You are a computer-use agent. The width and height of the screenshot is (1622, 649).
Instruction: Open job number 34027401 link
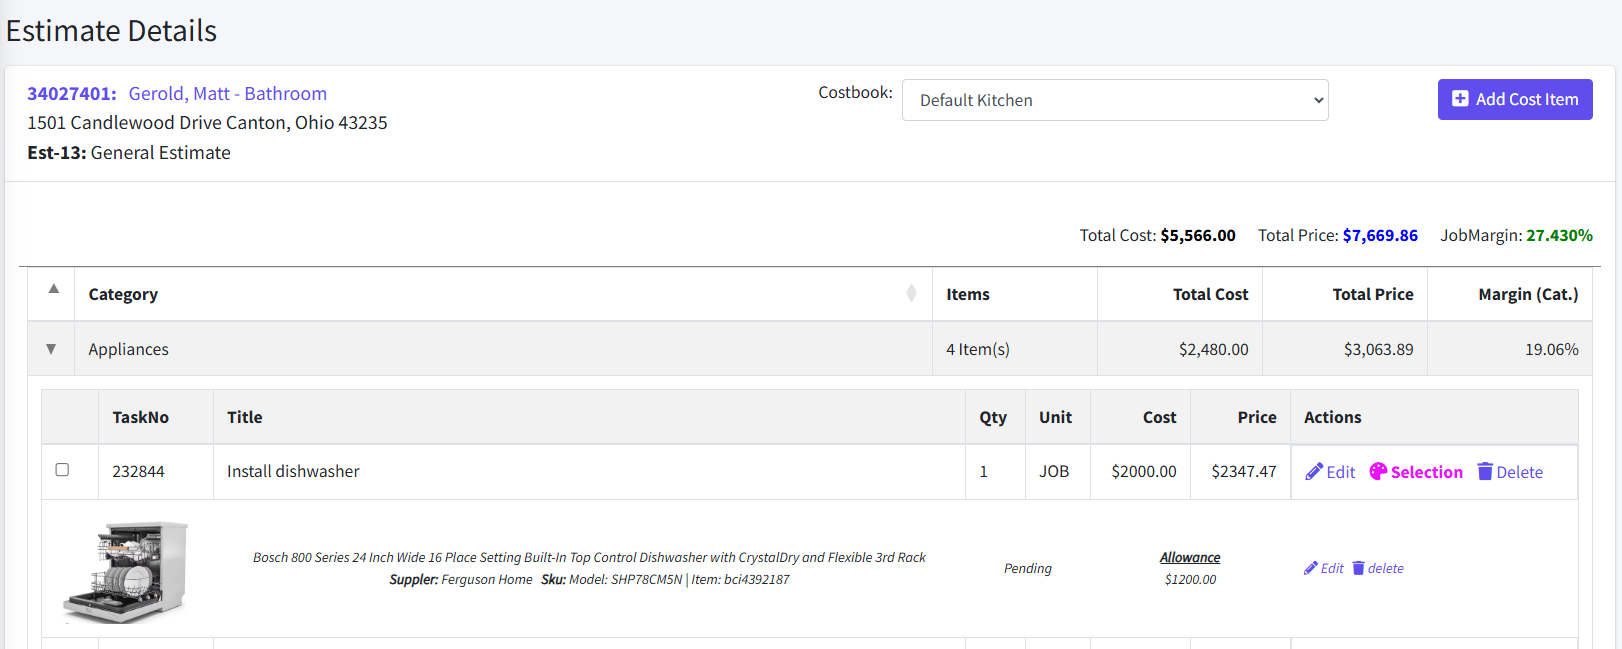(71, 93)
